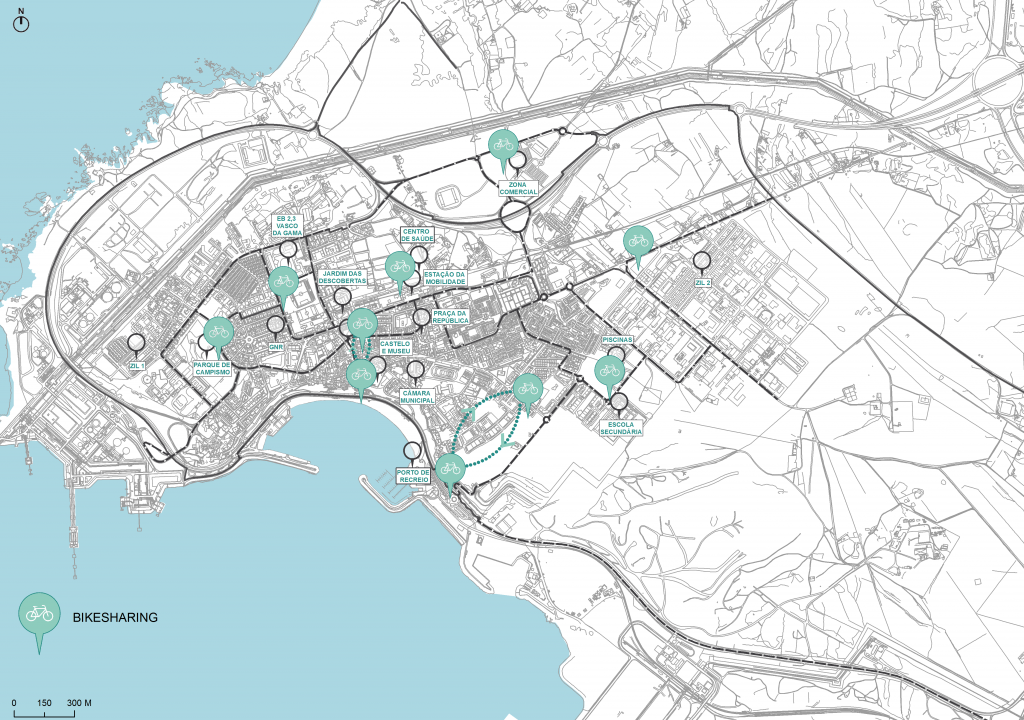Select the ZIL 1 circular point marker
This screenshot has width=1024, height=720.
[x=136, y=342]
